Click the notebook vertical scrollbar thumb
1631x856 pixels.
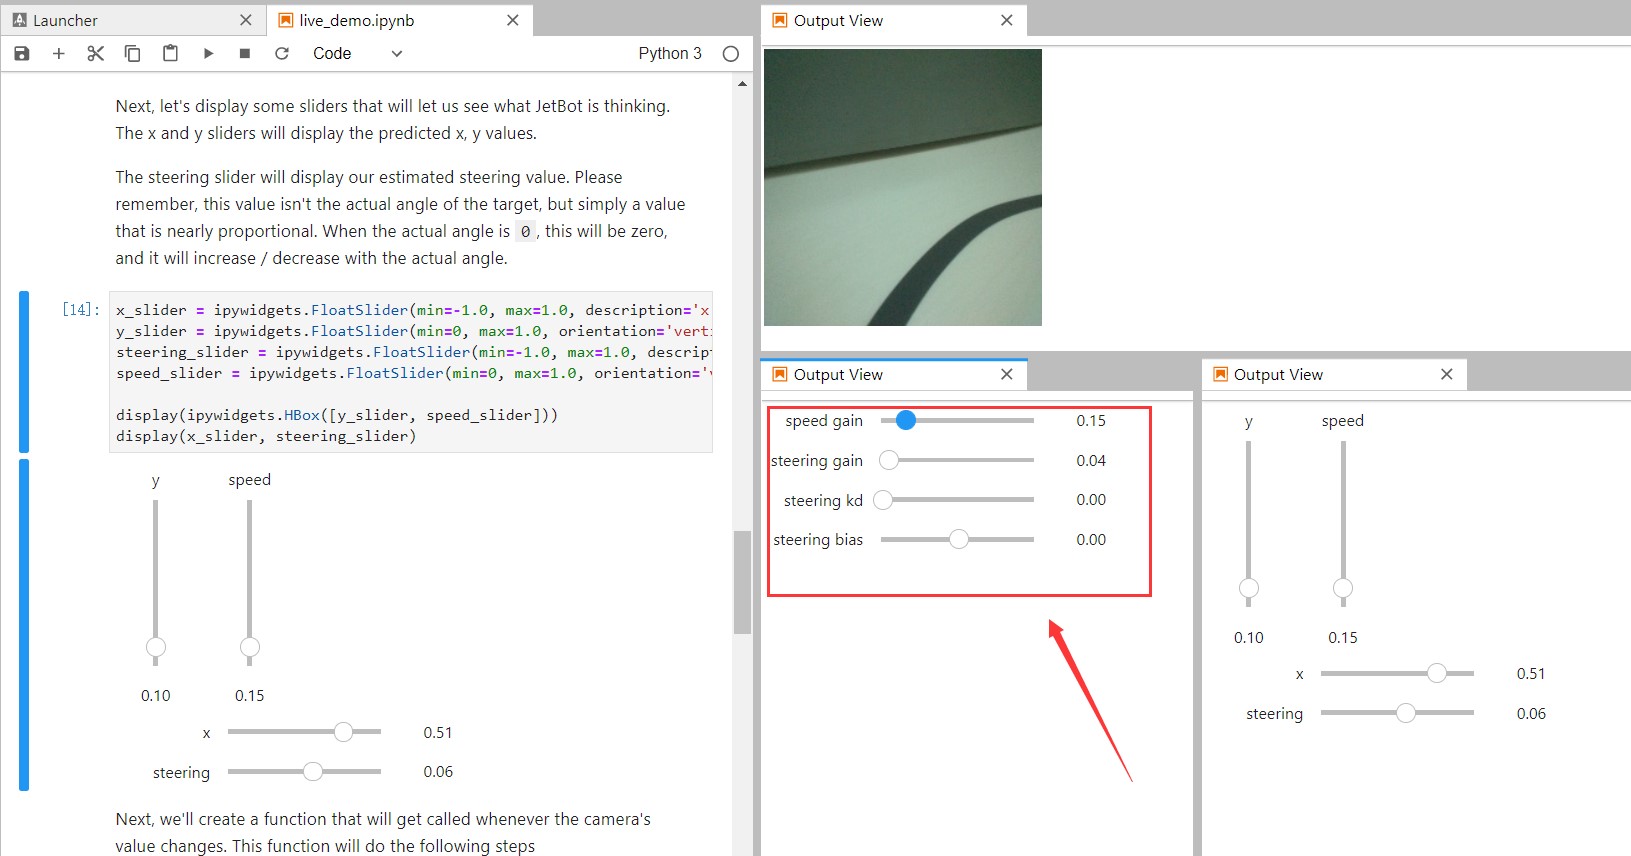point(742,582)
